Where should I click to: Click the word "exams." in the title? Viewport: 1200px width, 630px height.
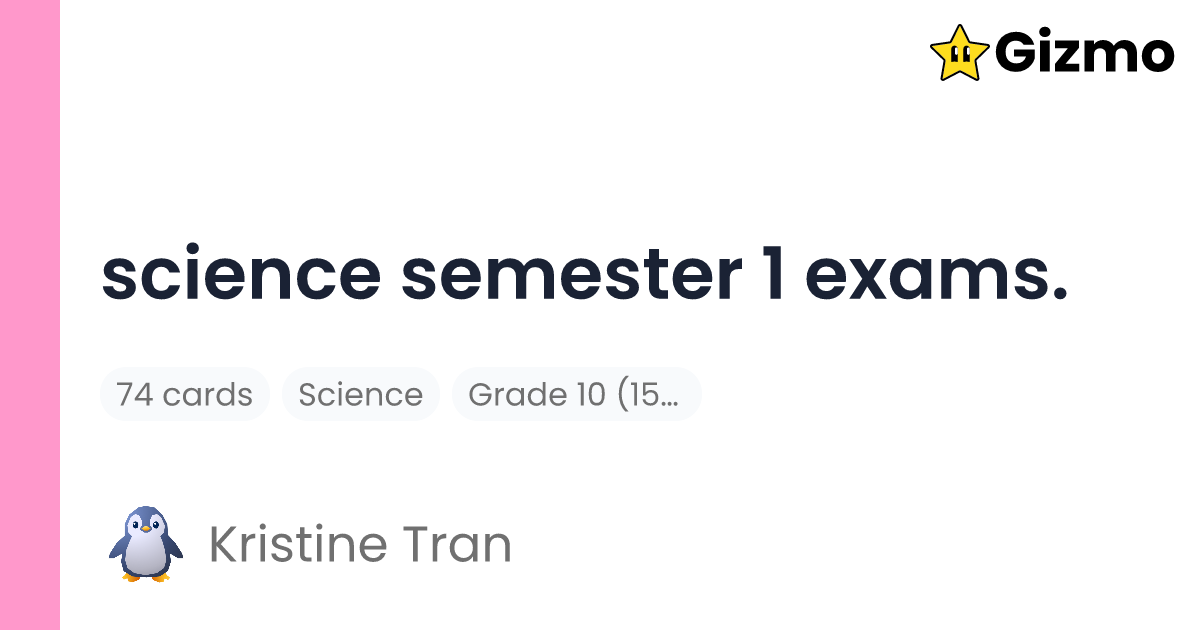pyautogui.click(x=937, y=276)
